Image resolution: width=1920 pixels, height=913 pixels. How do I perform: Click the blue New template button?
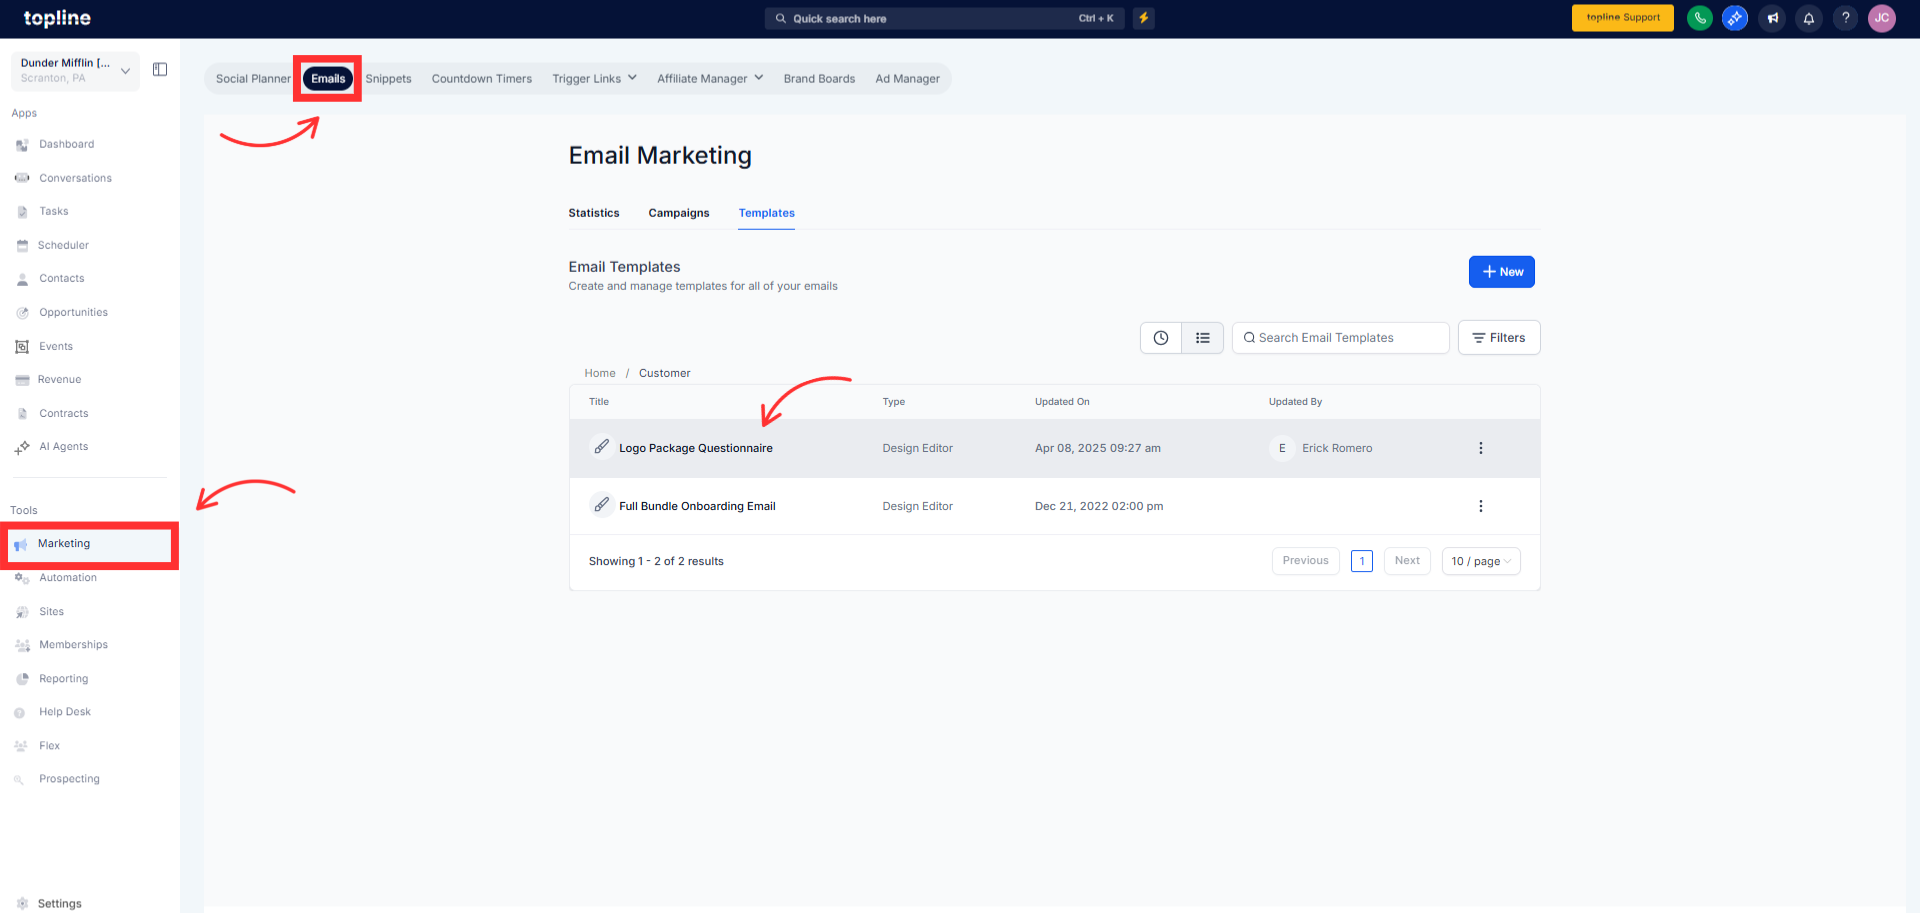click(x=1501, y=272)
